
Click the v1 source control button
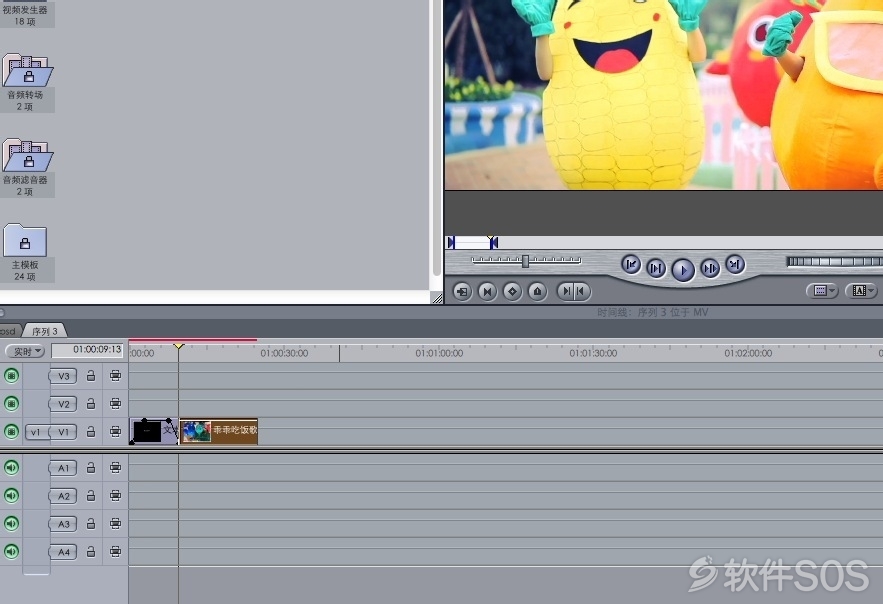(36, 432)
